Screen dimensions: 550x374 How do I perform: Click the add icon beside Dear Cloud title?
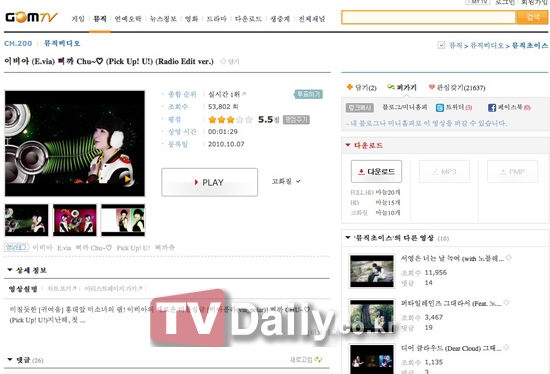coord(506,347)
